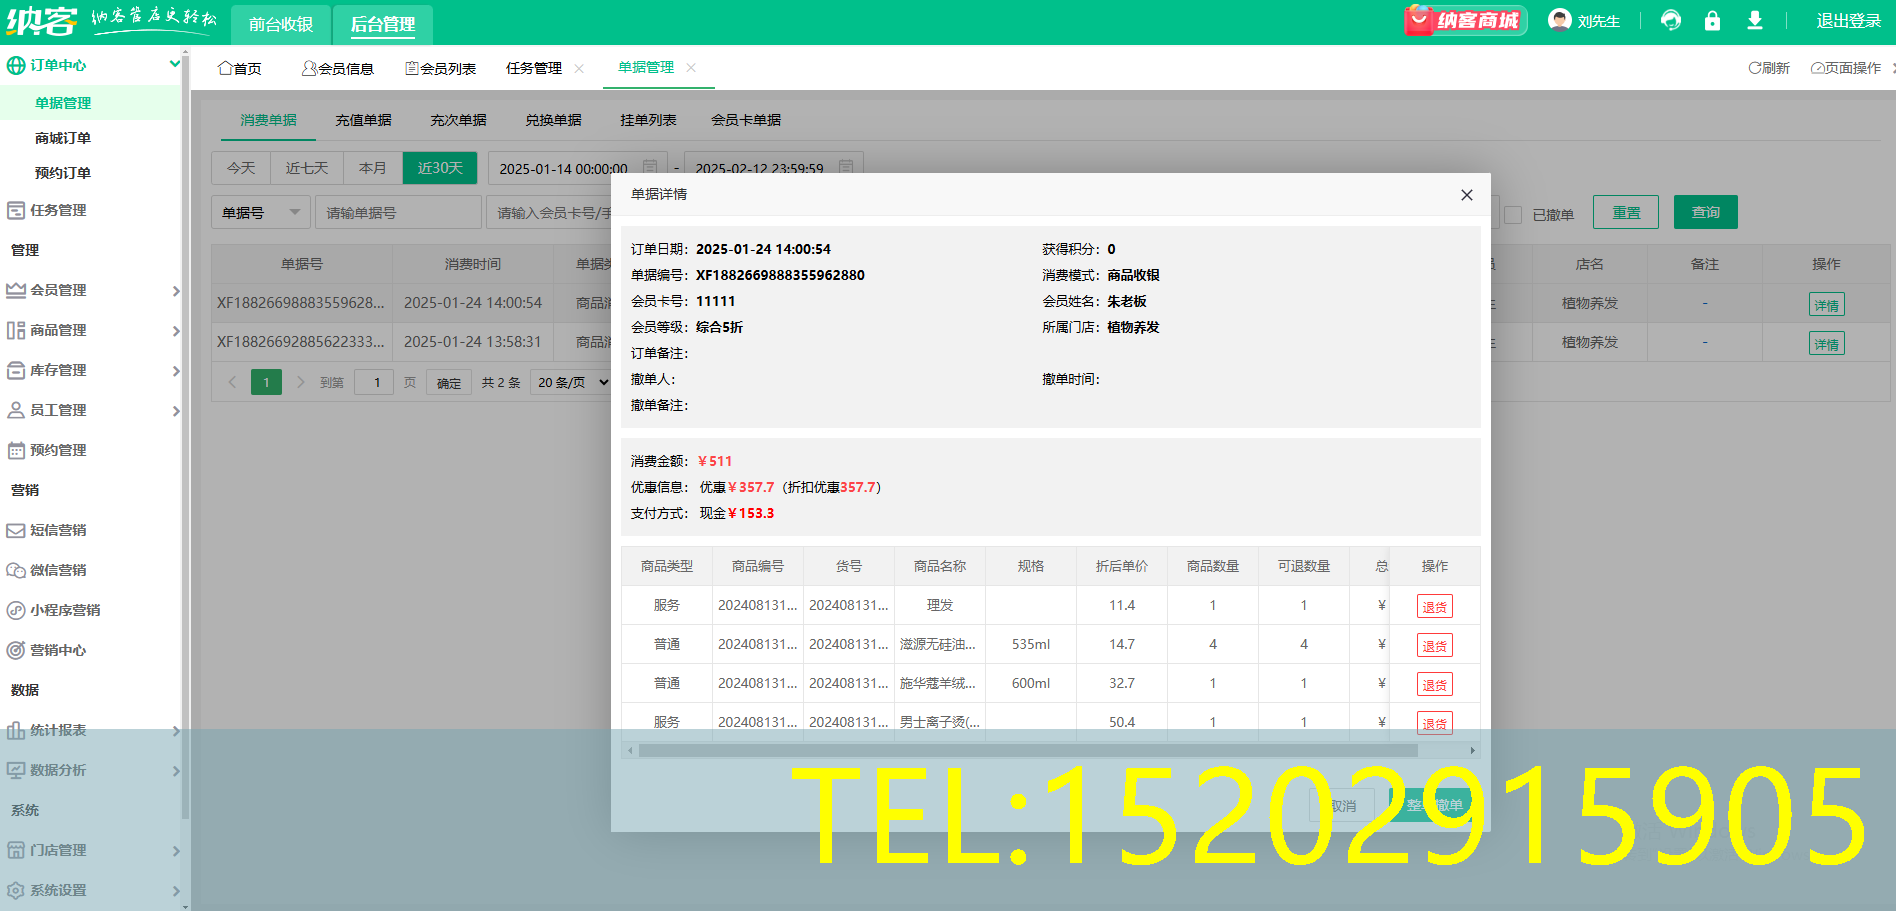This screenshot has height=911, width=1896.
Task: Click the 短信营销 envelope icon
Action: coord(16,530)
